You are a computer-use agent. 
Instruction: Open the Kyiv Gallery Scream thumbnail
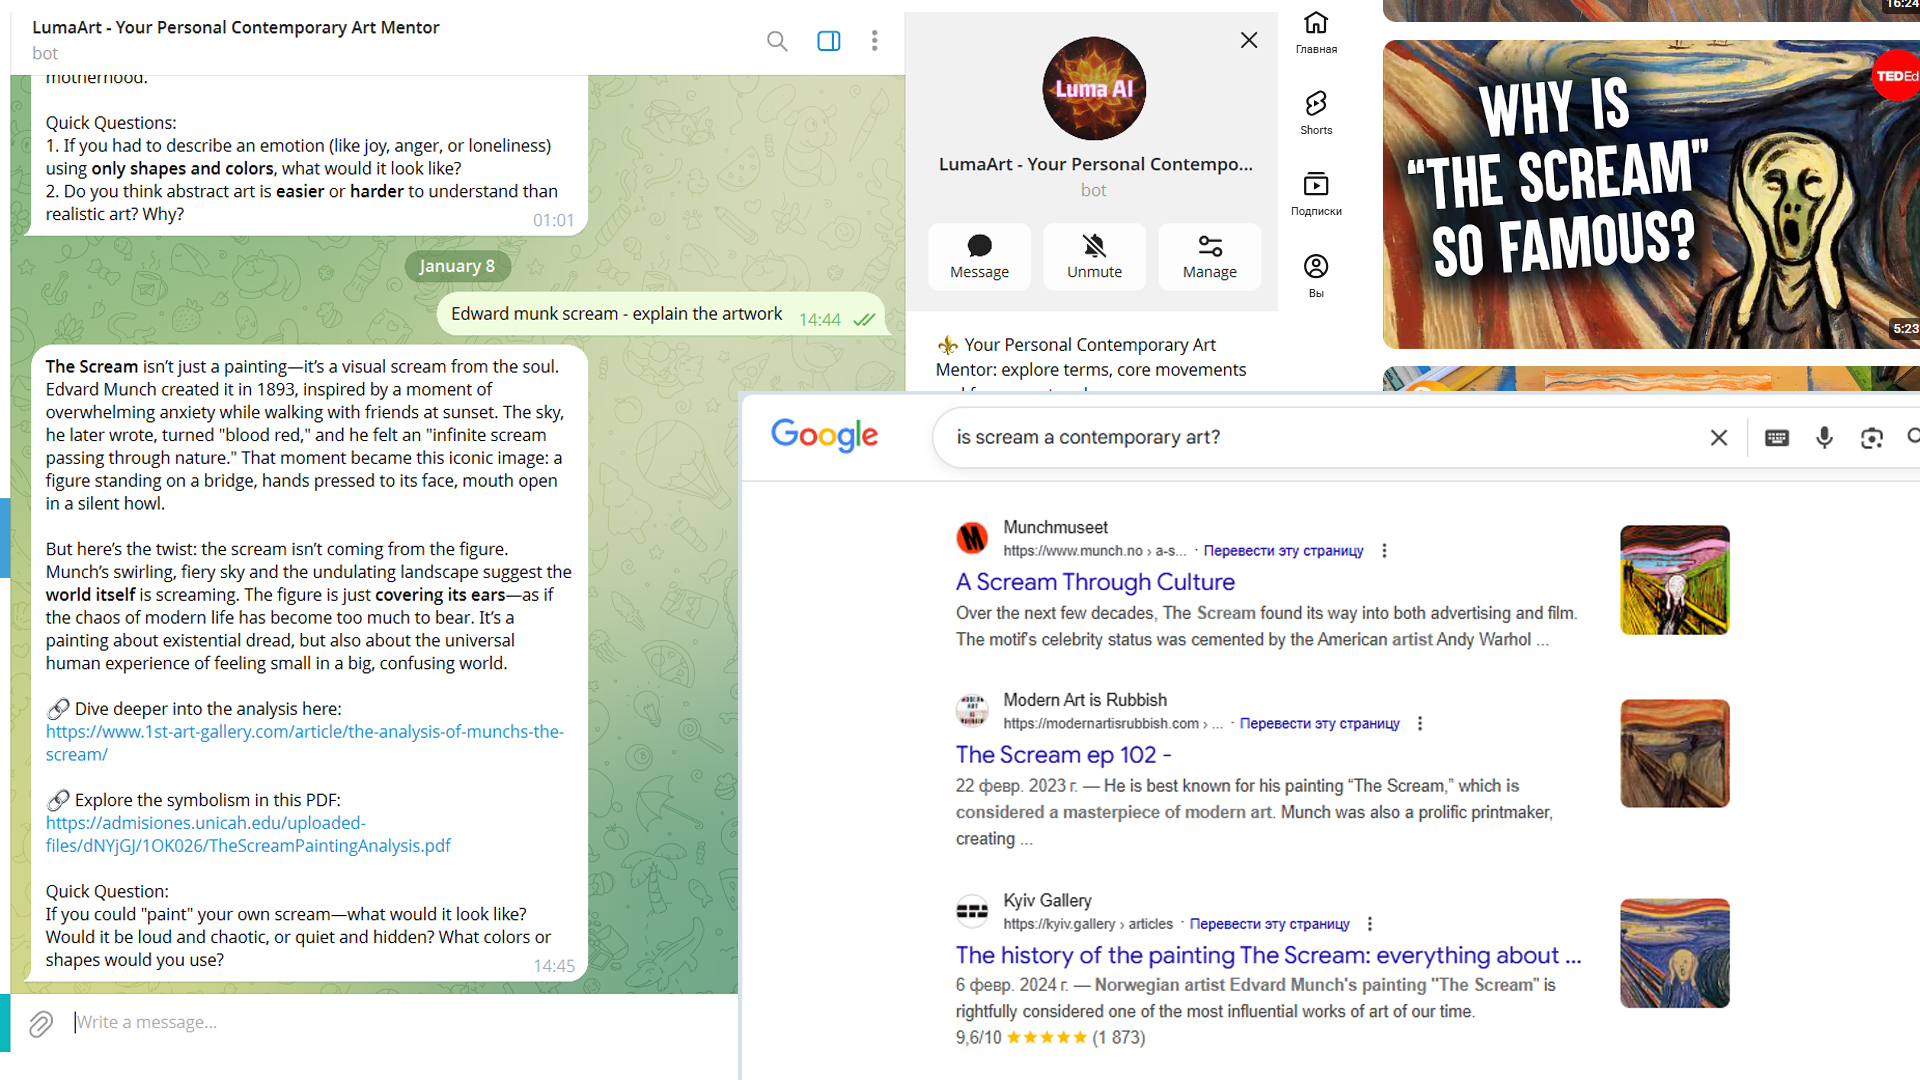[1674, 952]
